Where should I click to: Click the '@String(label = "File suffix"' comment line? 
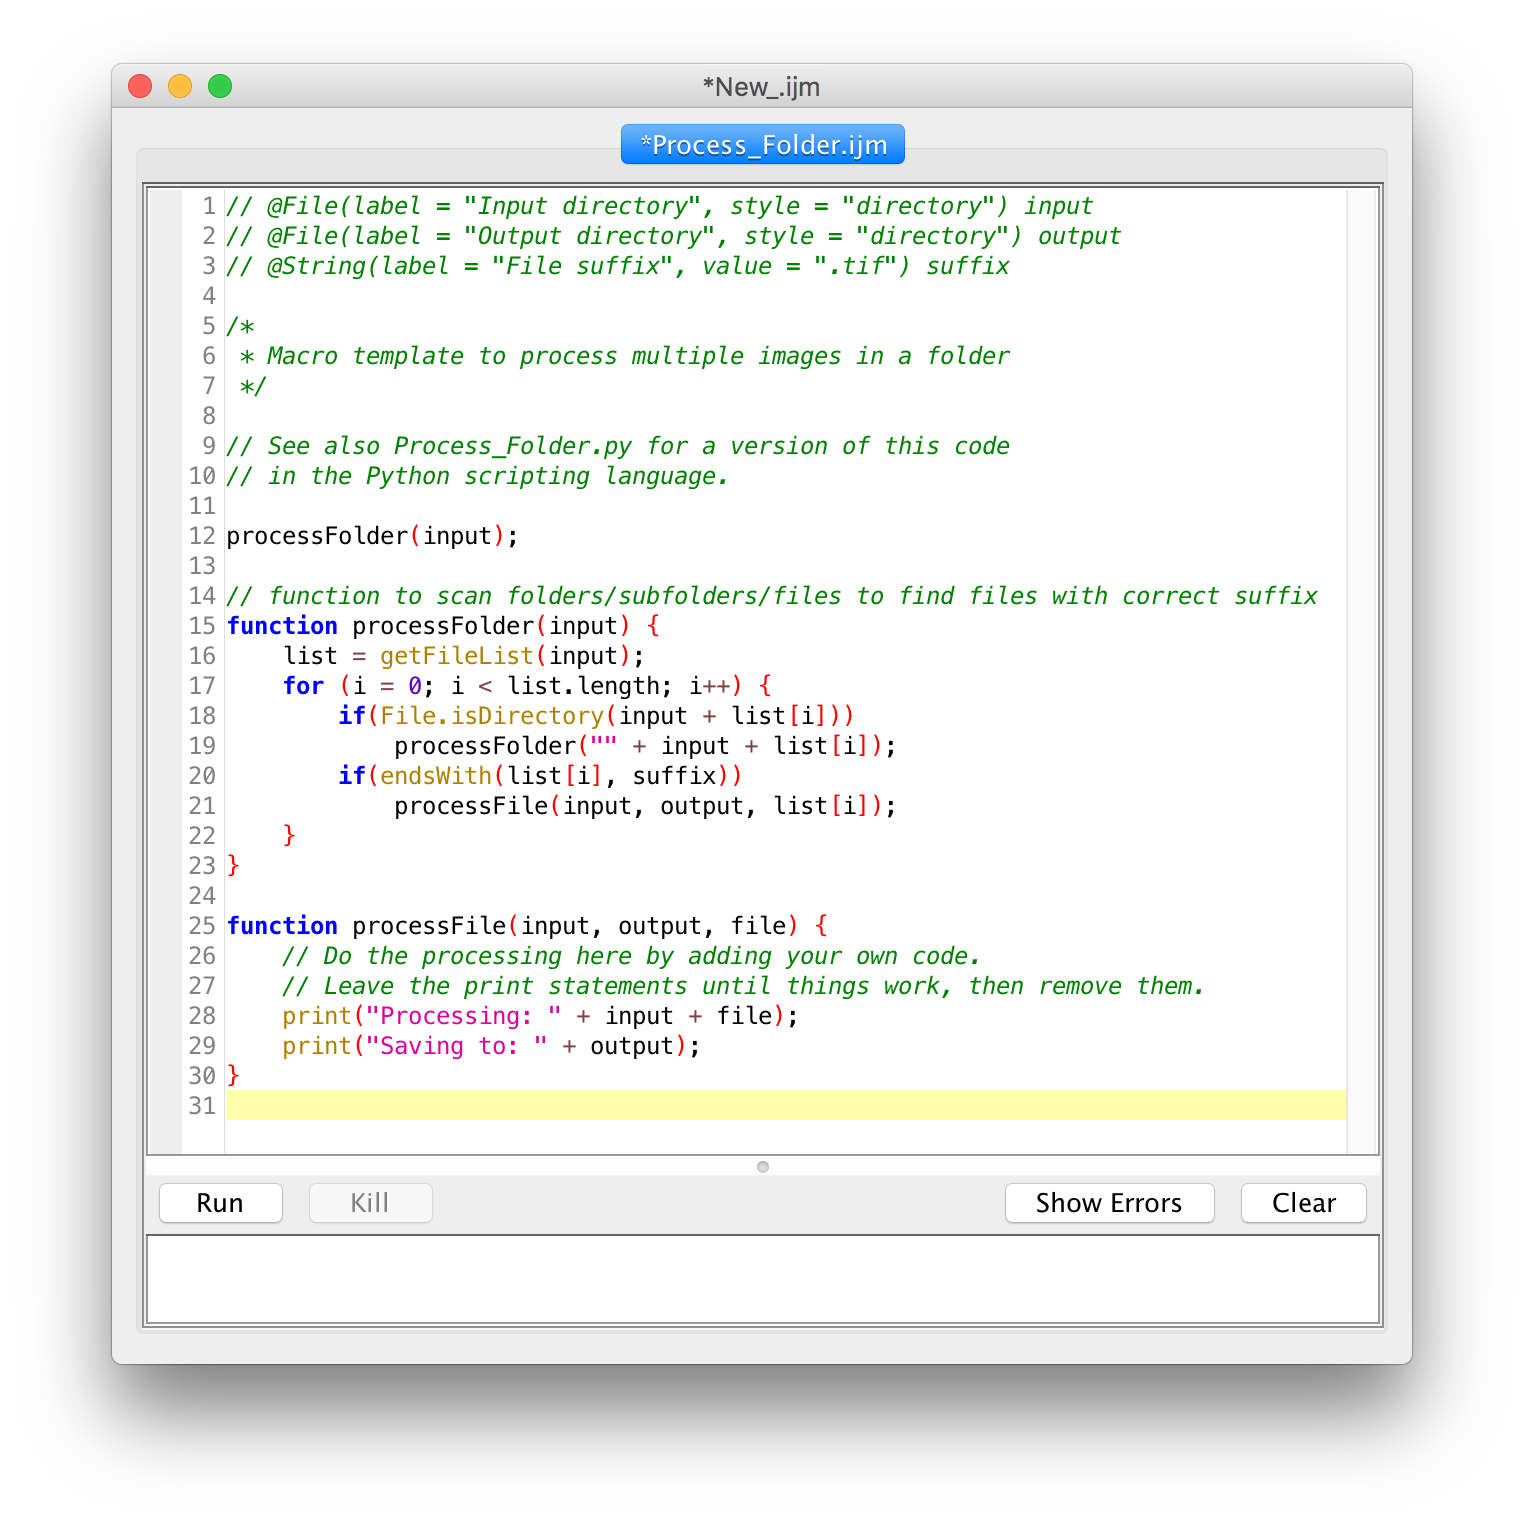click(x=618, y=266)
